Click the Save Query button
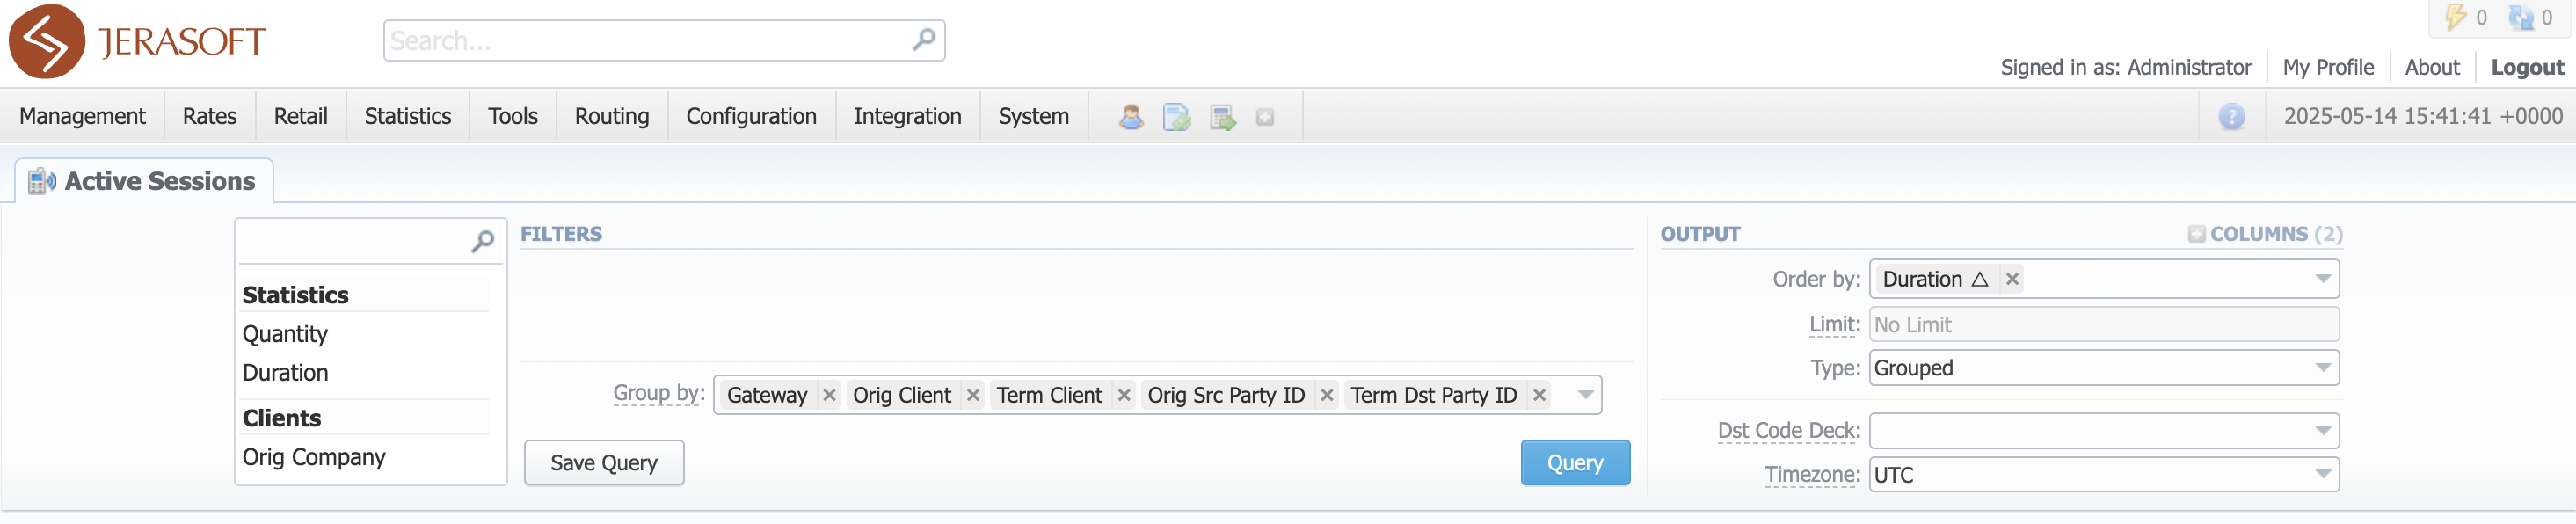The height and width of the screenshot is (524, 2576). [x=604, y=463]
